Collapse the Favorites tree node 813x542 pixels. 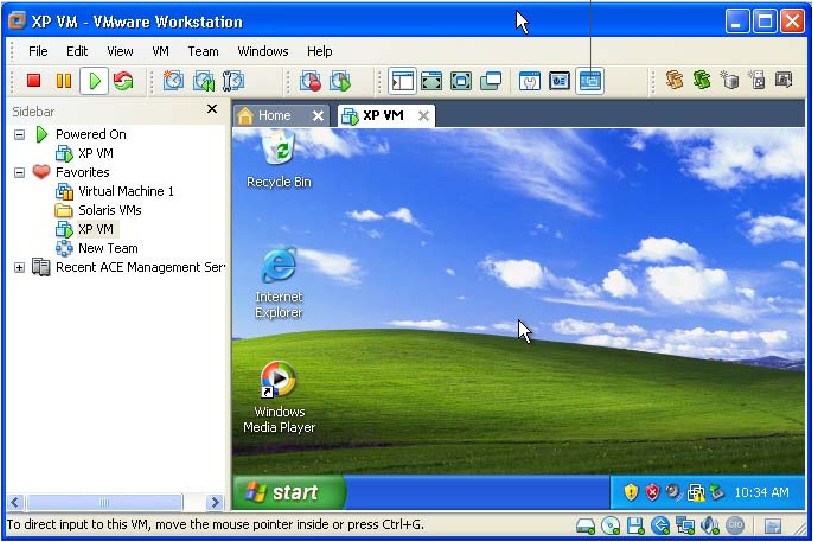point(19,173)
